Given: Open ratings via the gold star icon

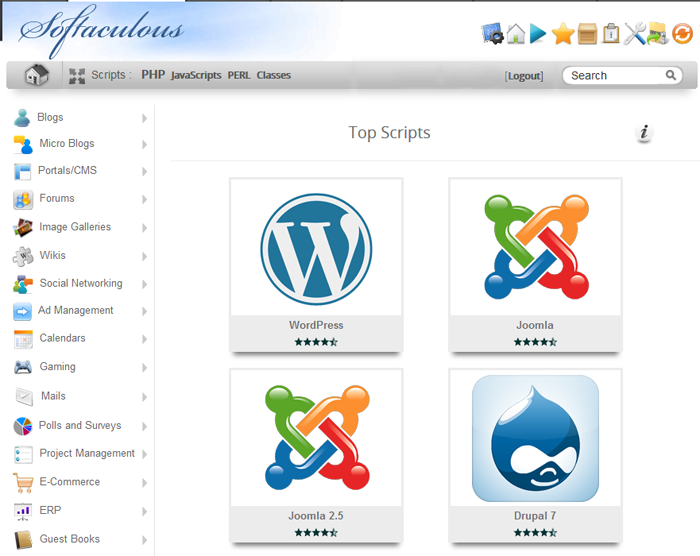Looking at the screenshot, I should (562, 33).
